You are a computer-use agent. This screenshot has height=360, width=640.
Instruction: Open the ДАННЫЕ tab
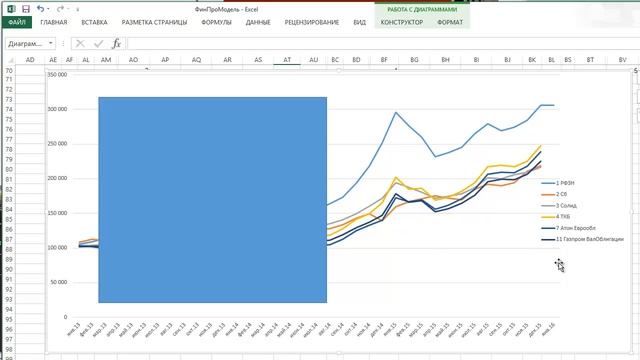(258, 22)
